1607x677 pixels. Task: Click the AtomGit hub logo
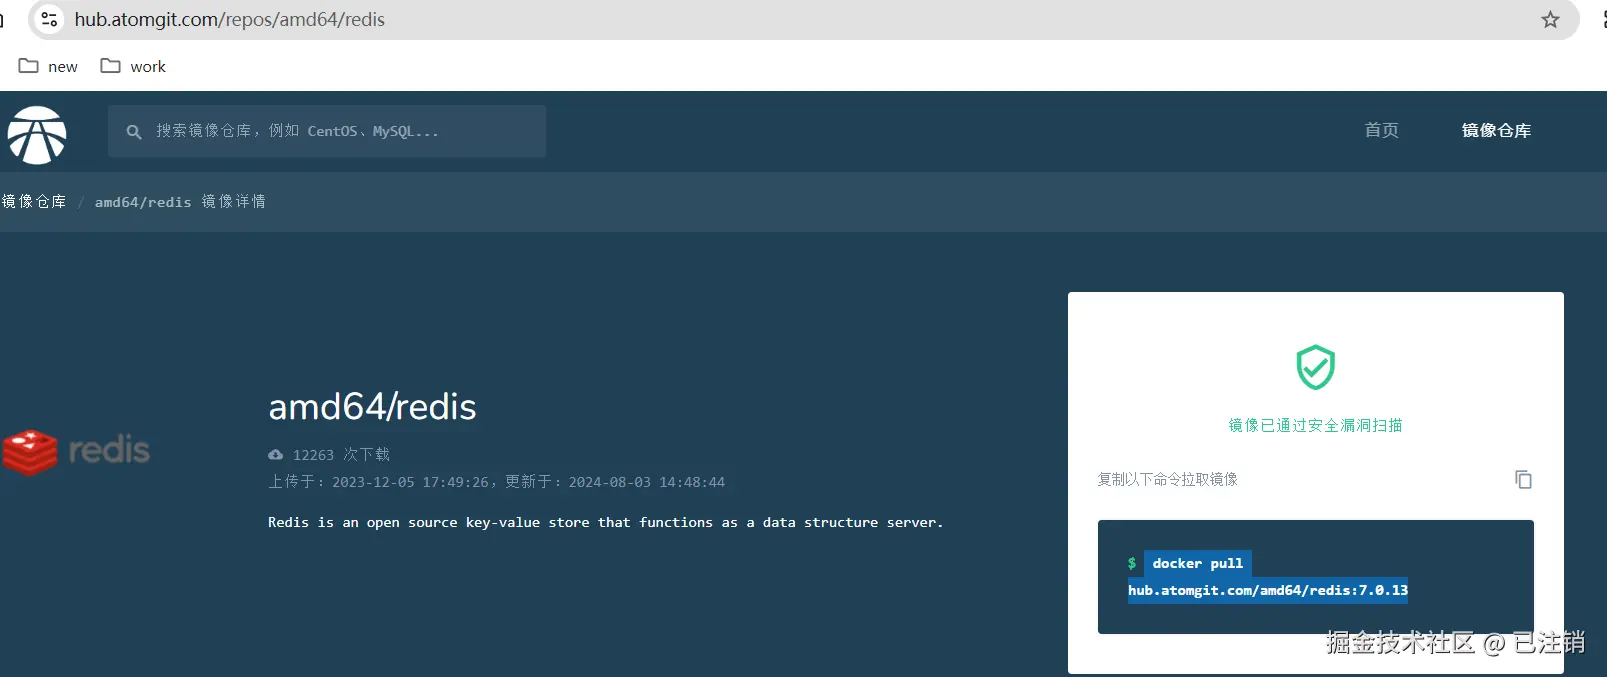pos(37,135)
